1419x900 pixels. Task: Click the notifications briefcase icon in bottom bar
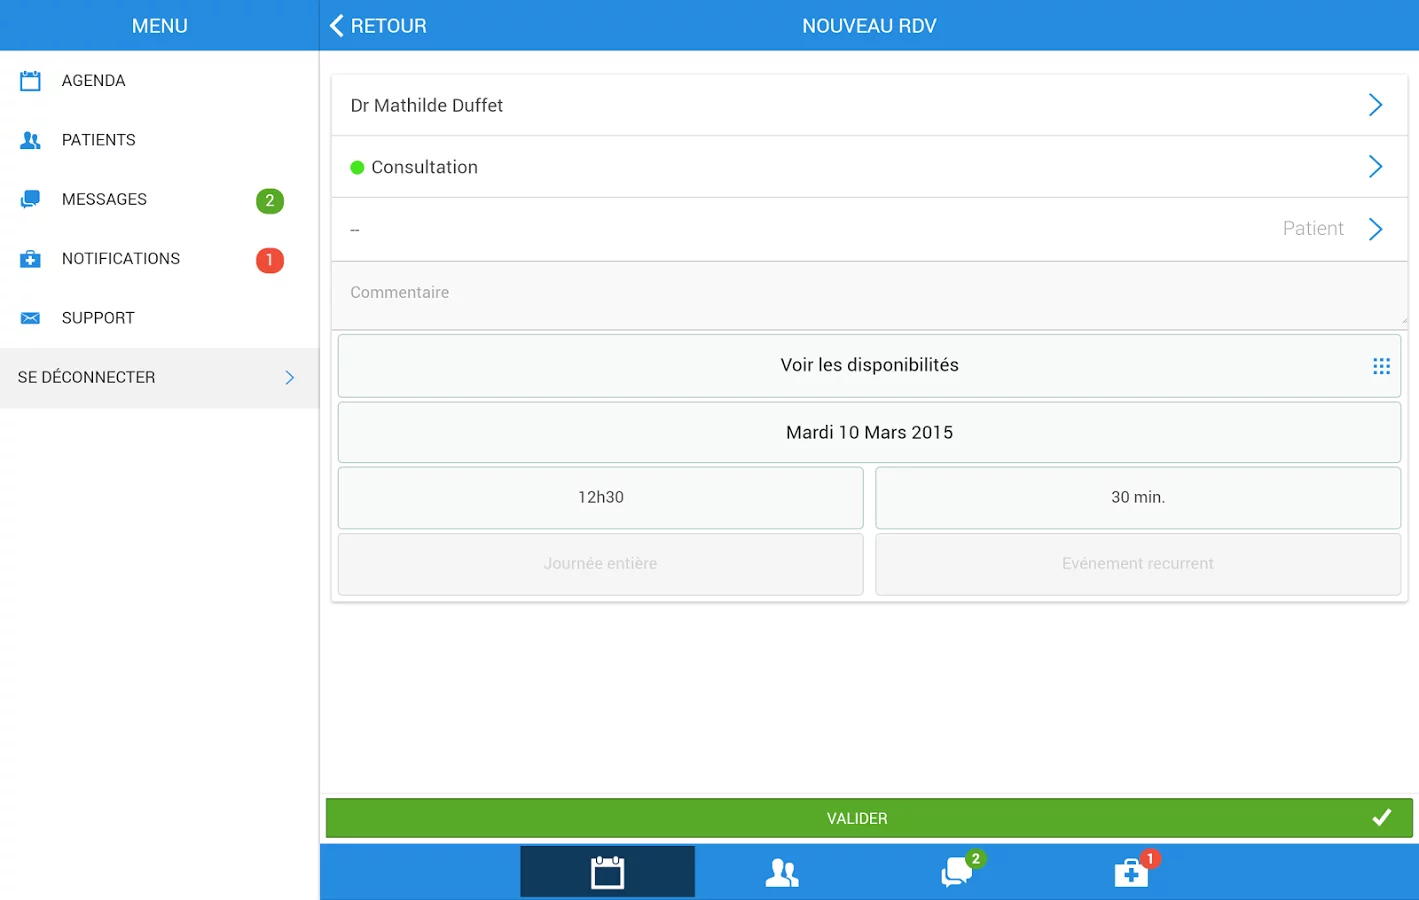1131,873
